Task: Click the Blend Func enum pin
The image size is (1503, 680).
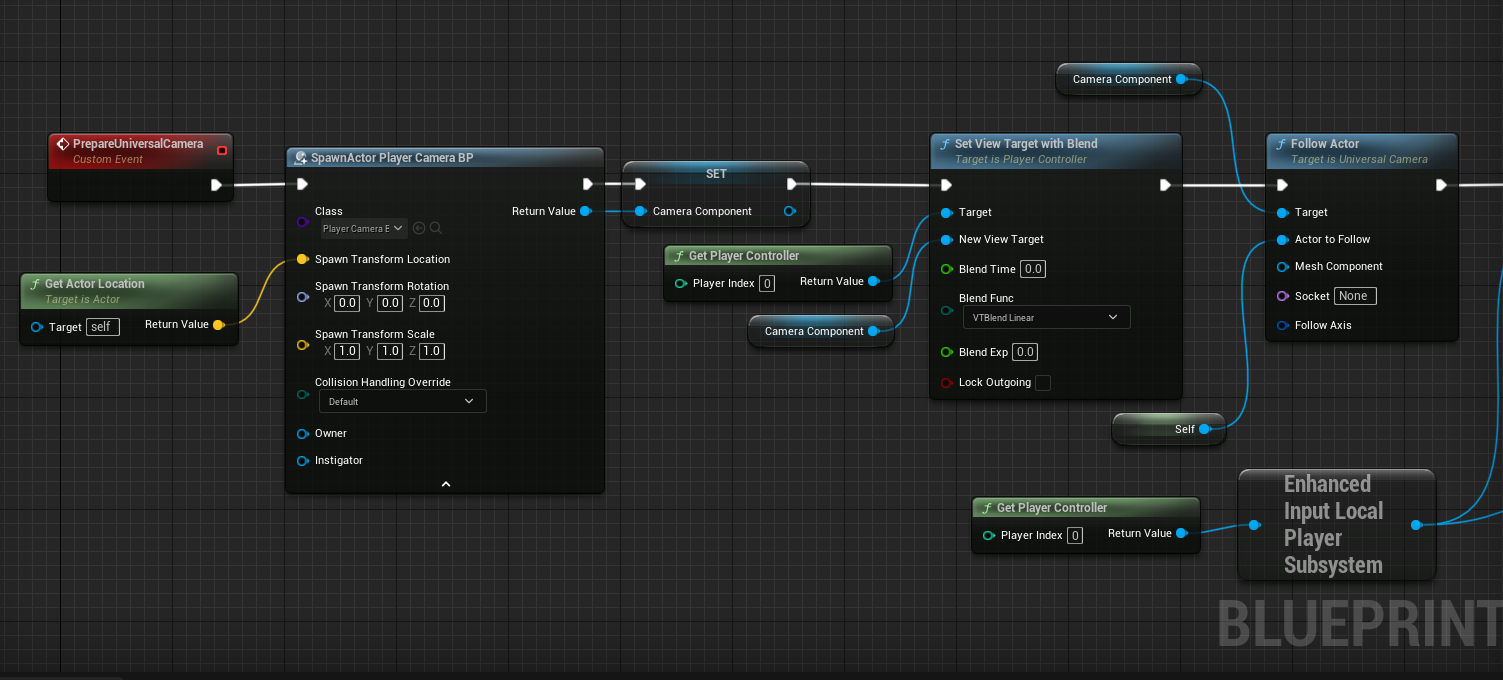Action: coord(946,311)
